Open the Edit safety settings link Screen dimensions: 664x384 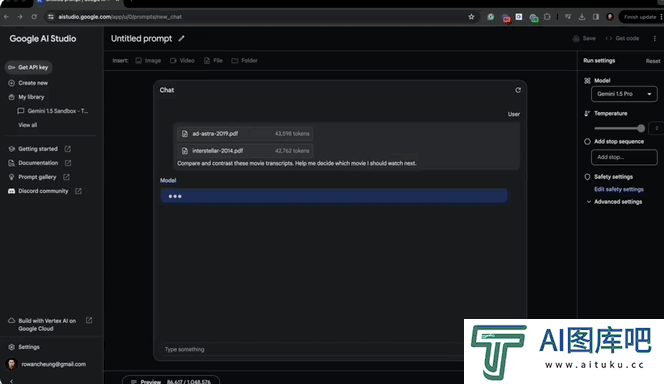619,189
